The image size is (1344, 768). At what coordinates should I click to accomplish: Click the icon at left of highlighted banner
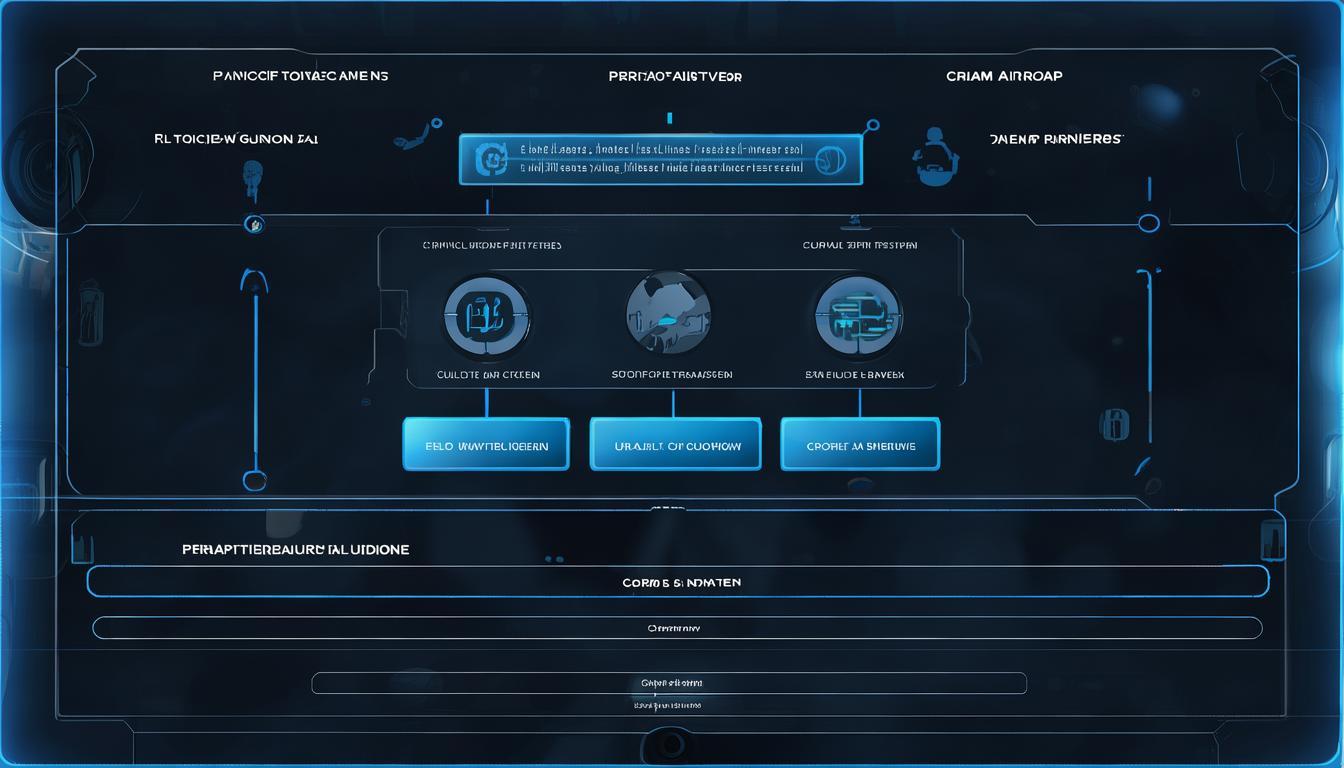491,159
